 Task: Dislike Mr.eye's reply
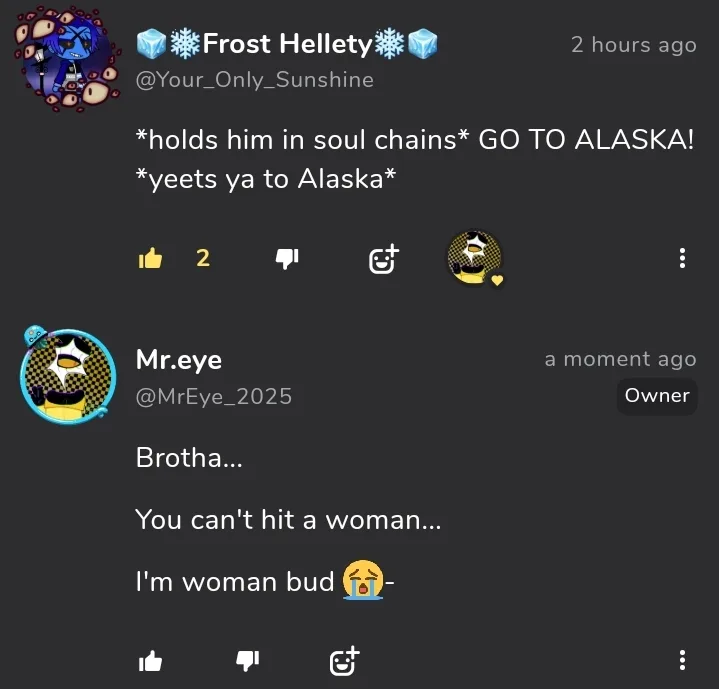pyautogui.click(x=248, y=661)
